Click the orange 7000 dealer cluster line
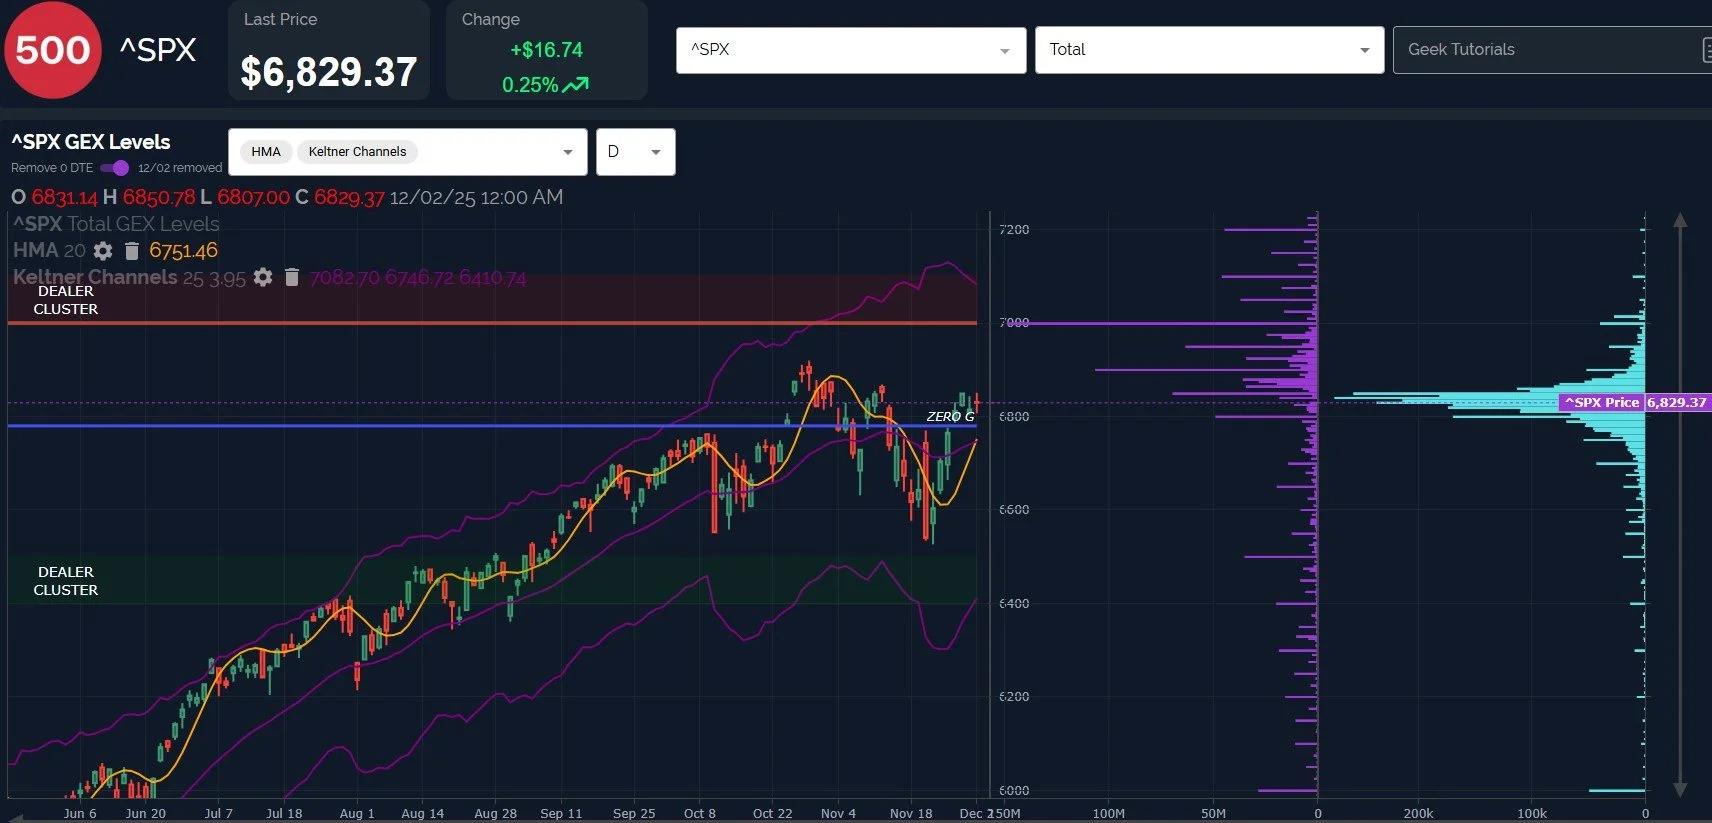Image resolution: width=1712 pixels, height=823 pixels. pyautogui.click(x=492, y=323)
